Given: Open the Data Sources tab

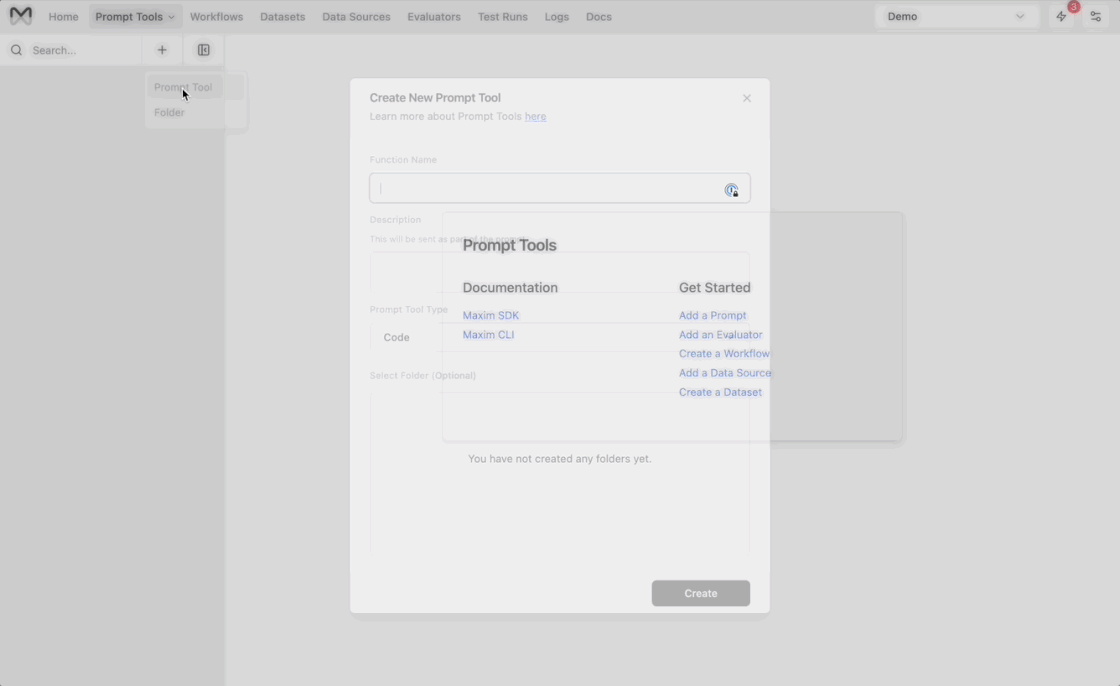Looking at the screenshot, I should 356,16.
